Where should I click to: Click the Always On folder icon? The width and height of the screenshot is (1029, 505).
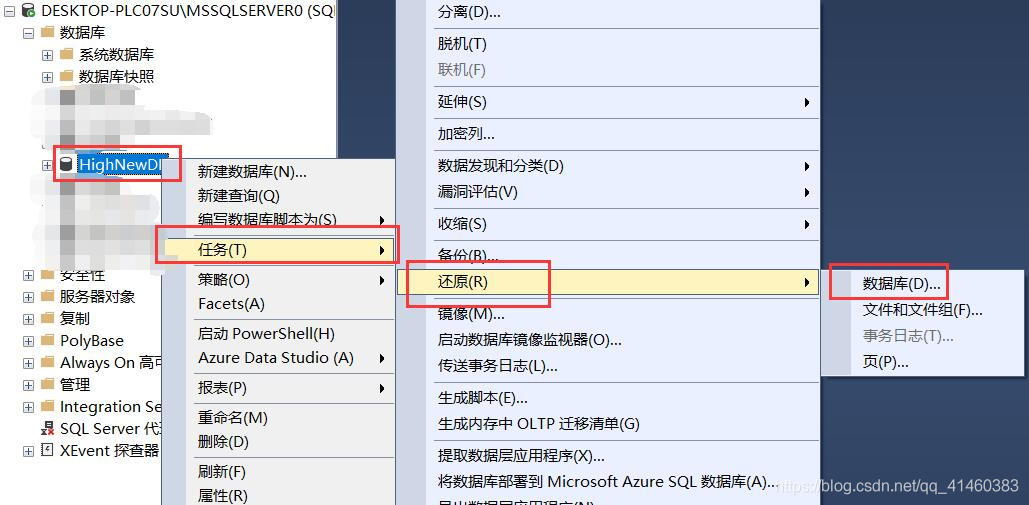pos(47,363)
